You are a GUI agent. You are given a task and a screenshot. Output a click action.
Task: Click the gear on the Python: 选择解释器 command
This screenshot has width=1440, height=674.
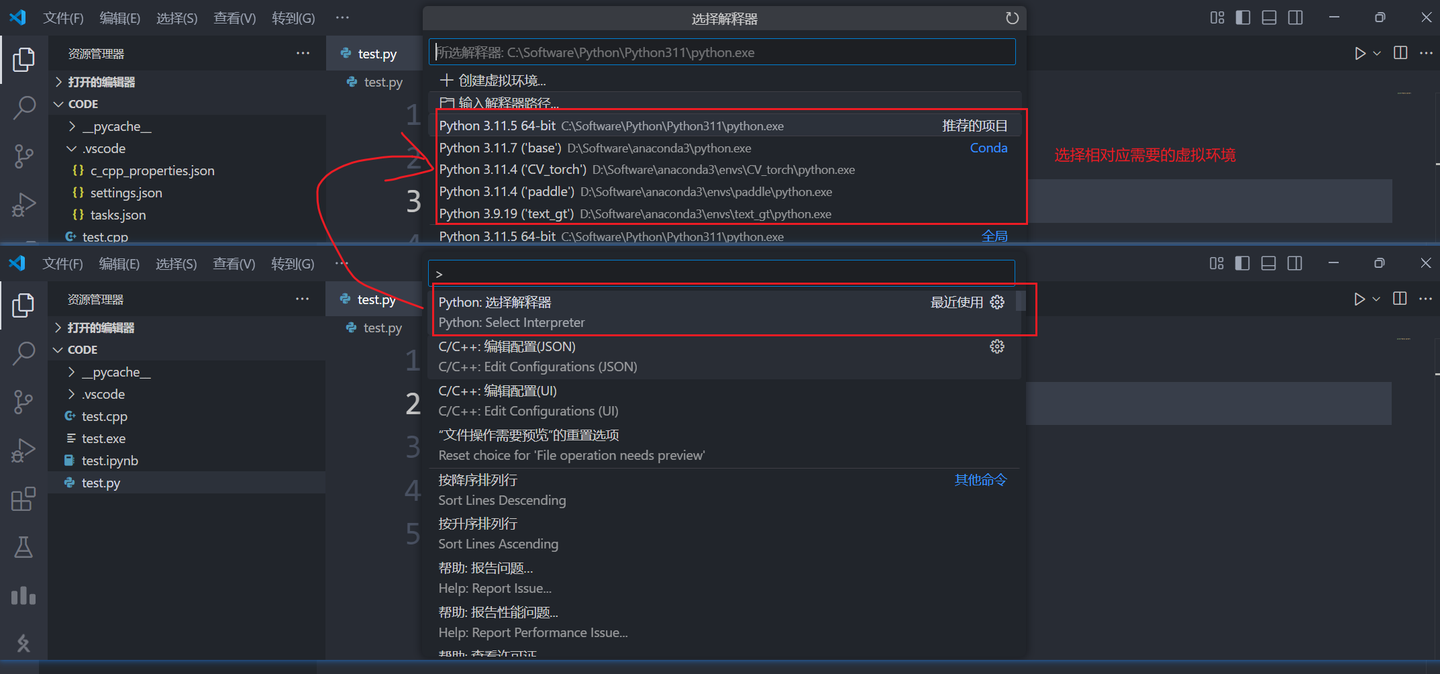[x=997, y=302]
